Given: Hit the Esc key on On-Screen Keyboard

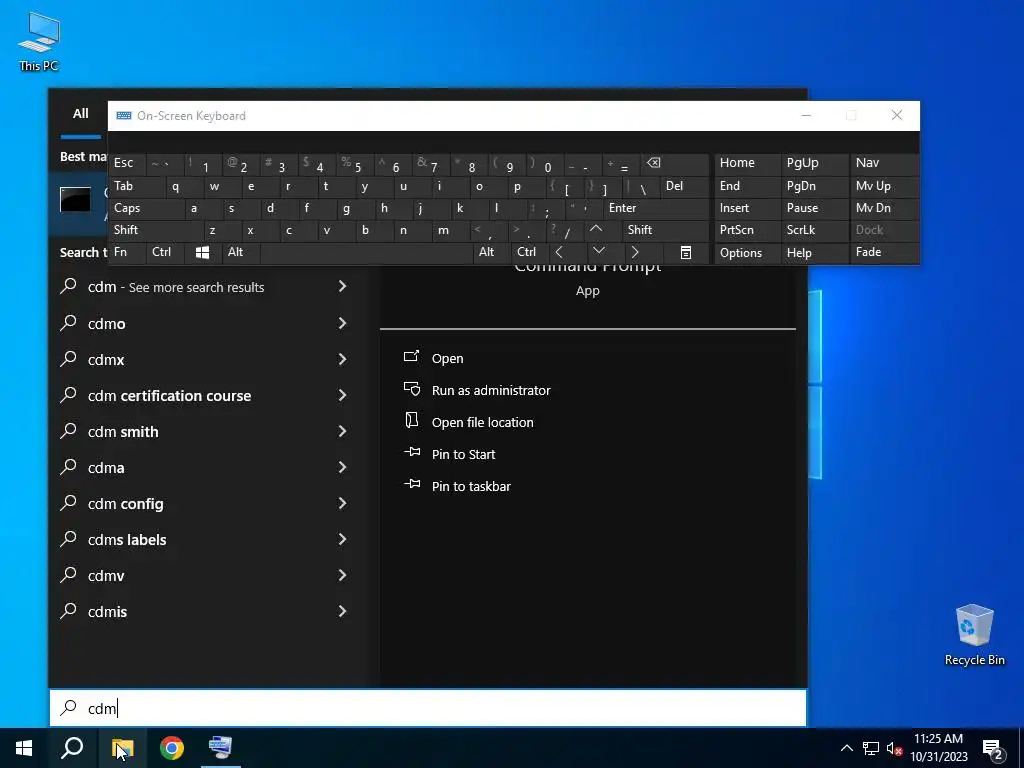Looking at the screenshot, I should (128, 163).
